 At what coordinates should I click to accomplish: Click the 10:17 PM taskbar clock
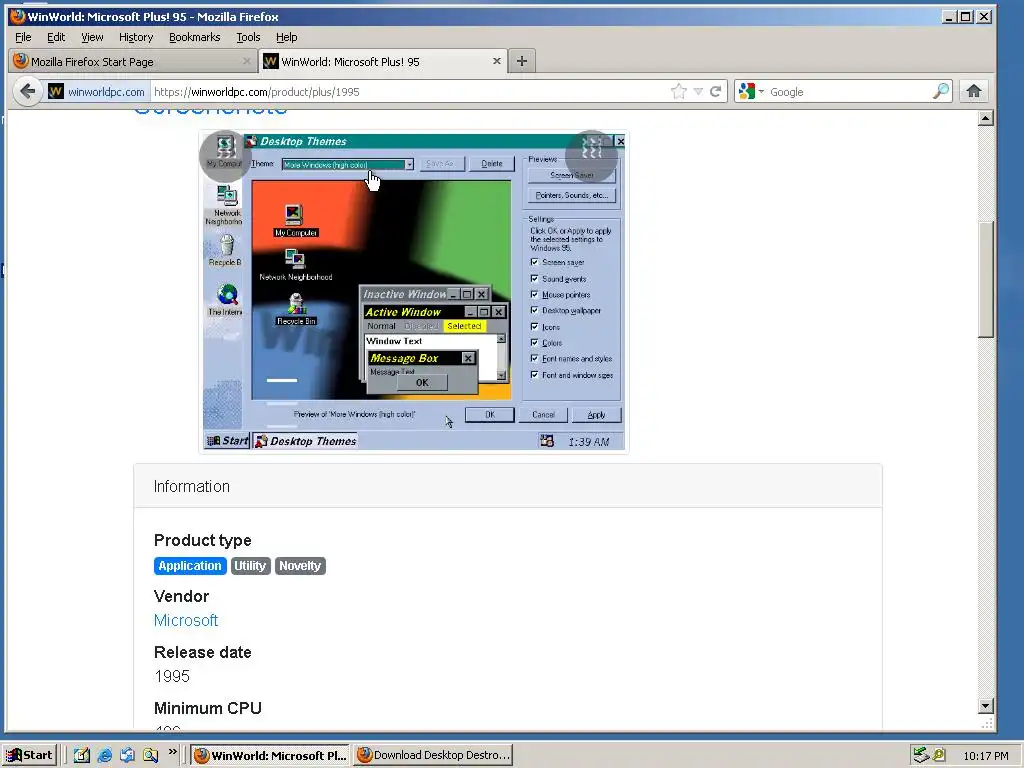tap(985, 756)
